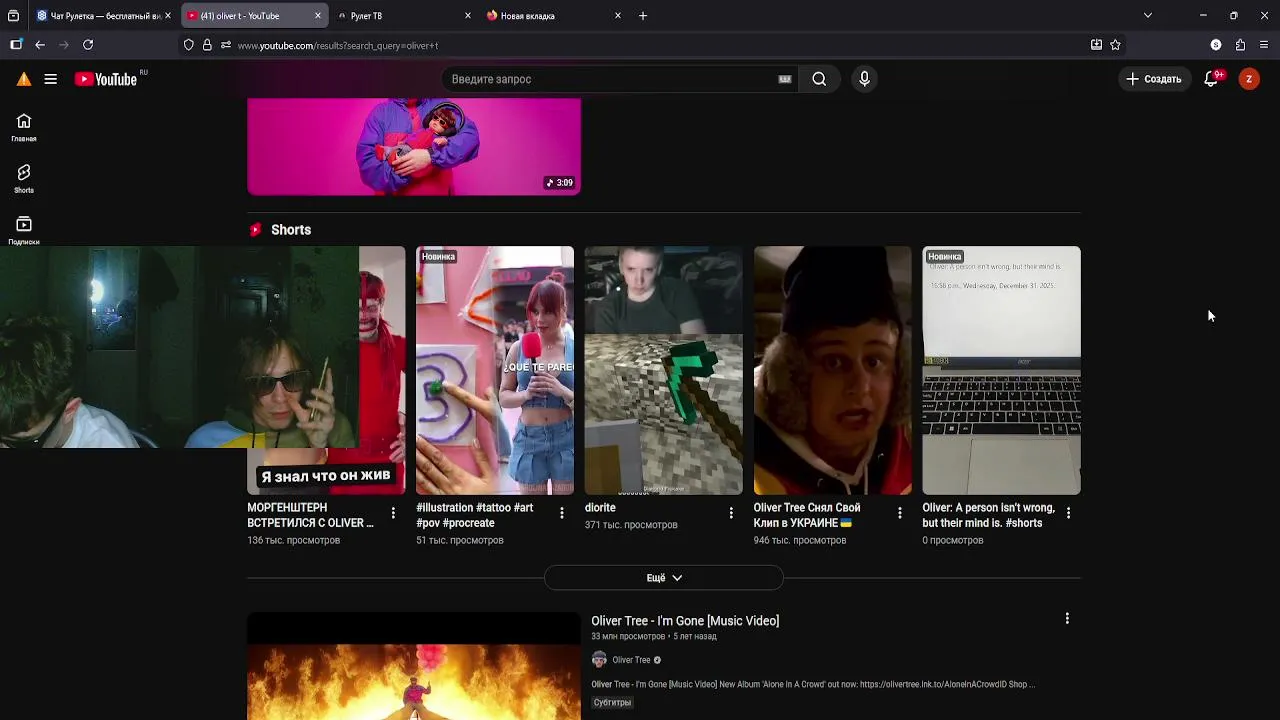
Task: Reload the page in the browser
Action: point(88,45)
